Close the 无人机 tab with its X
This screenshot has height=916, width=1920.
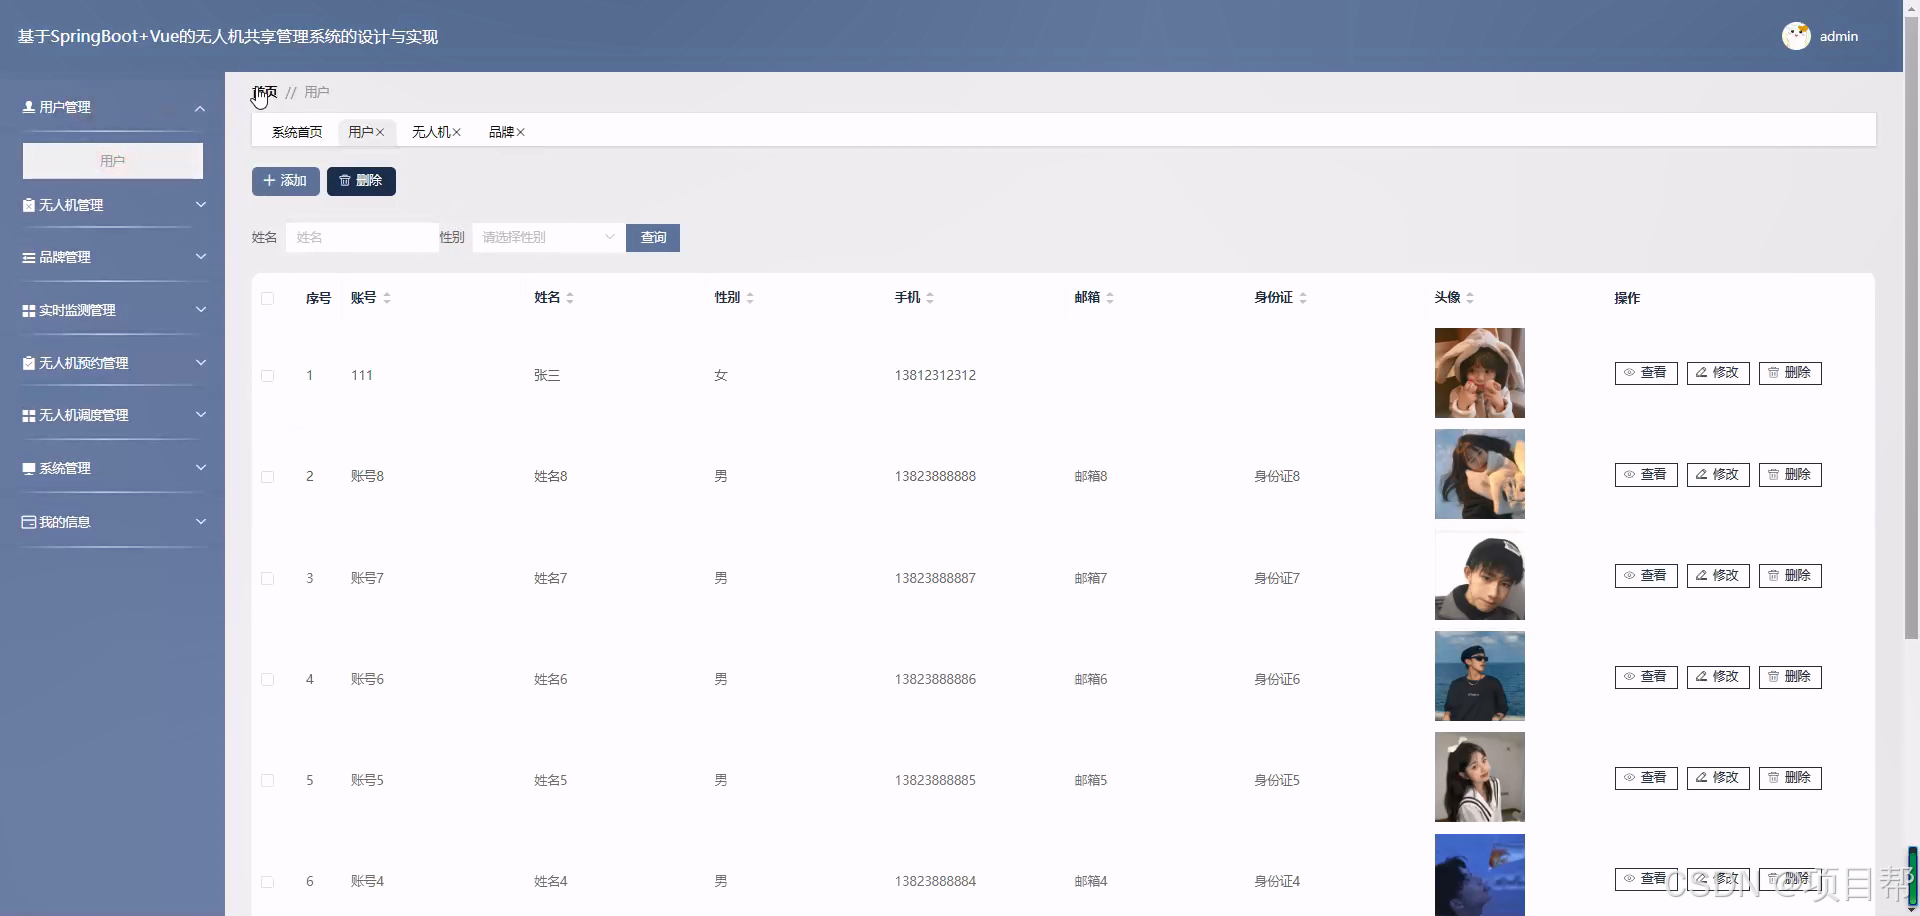coord(456,132)
